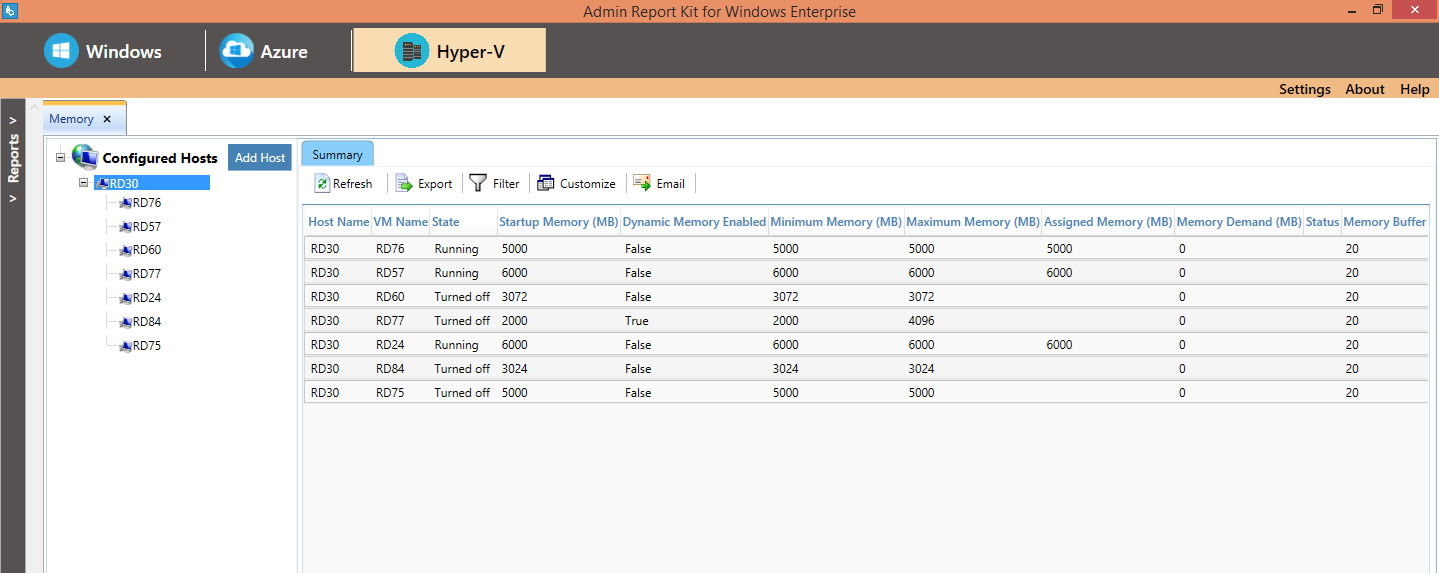Click the Hyper-V server icon
The width and height of the screenshot is (1439, 573).
point(412,51)
